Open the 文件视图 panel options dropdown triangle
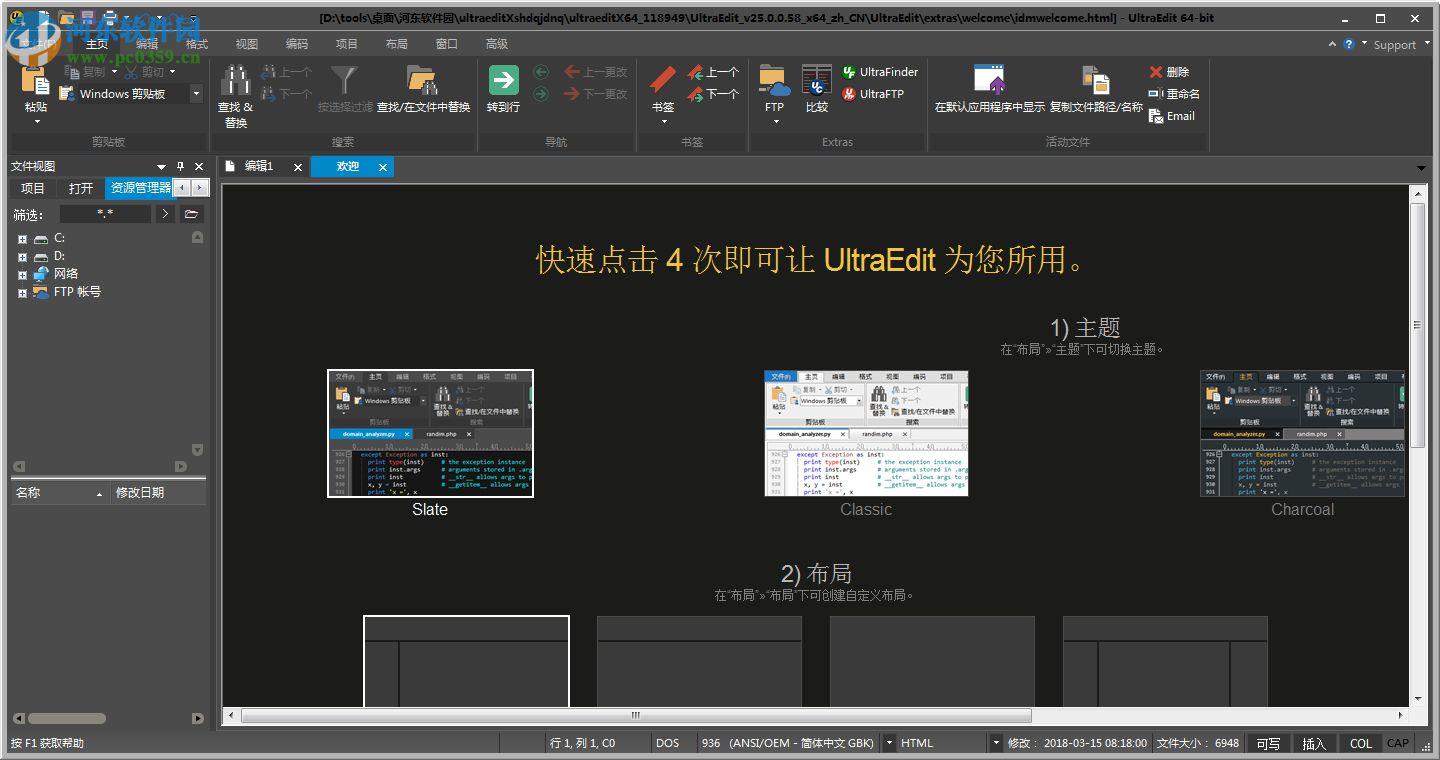Image resolution: width=1440 pixels, height=760 pixels. coord(161,167)
